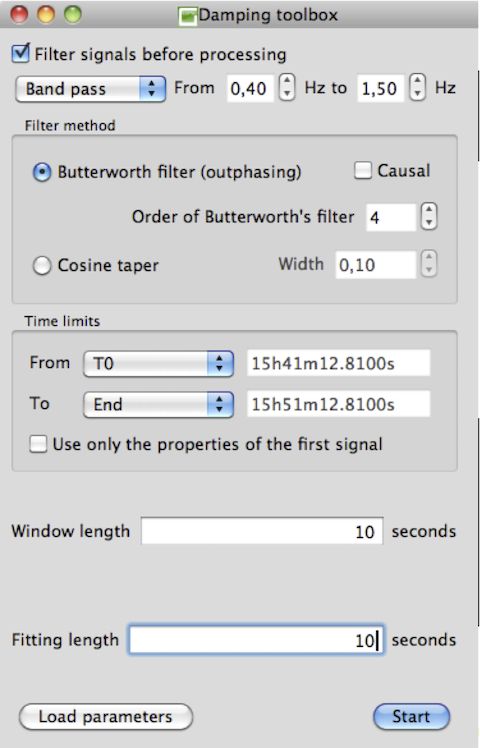Uncheck Filter signals before processing
The width and height of the screenshot is (480, 748).
(21, 53)
